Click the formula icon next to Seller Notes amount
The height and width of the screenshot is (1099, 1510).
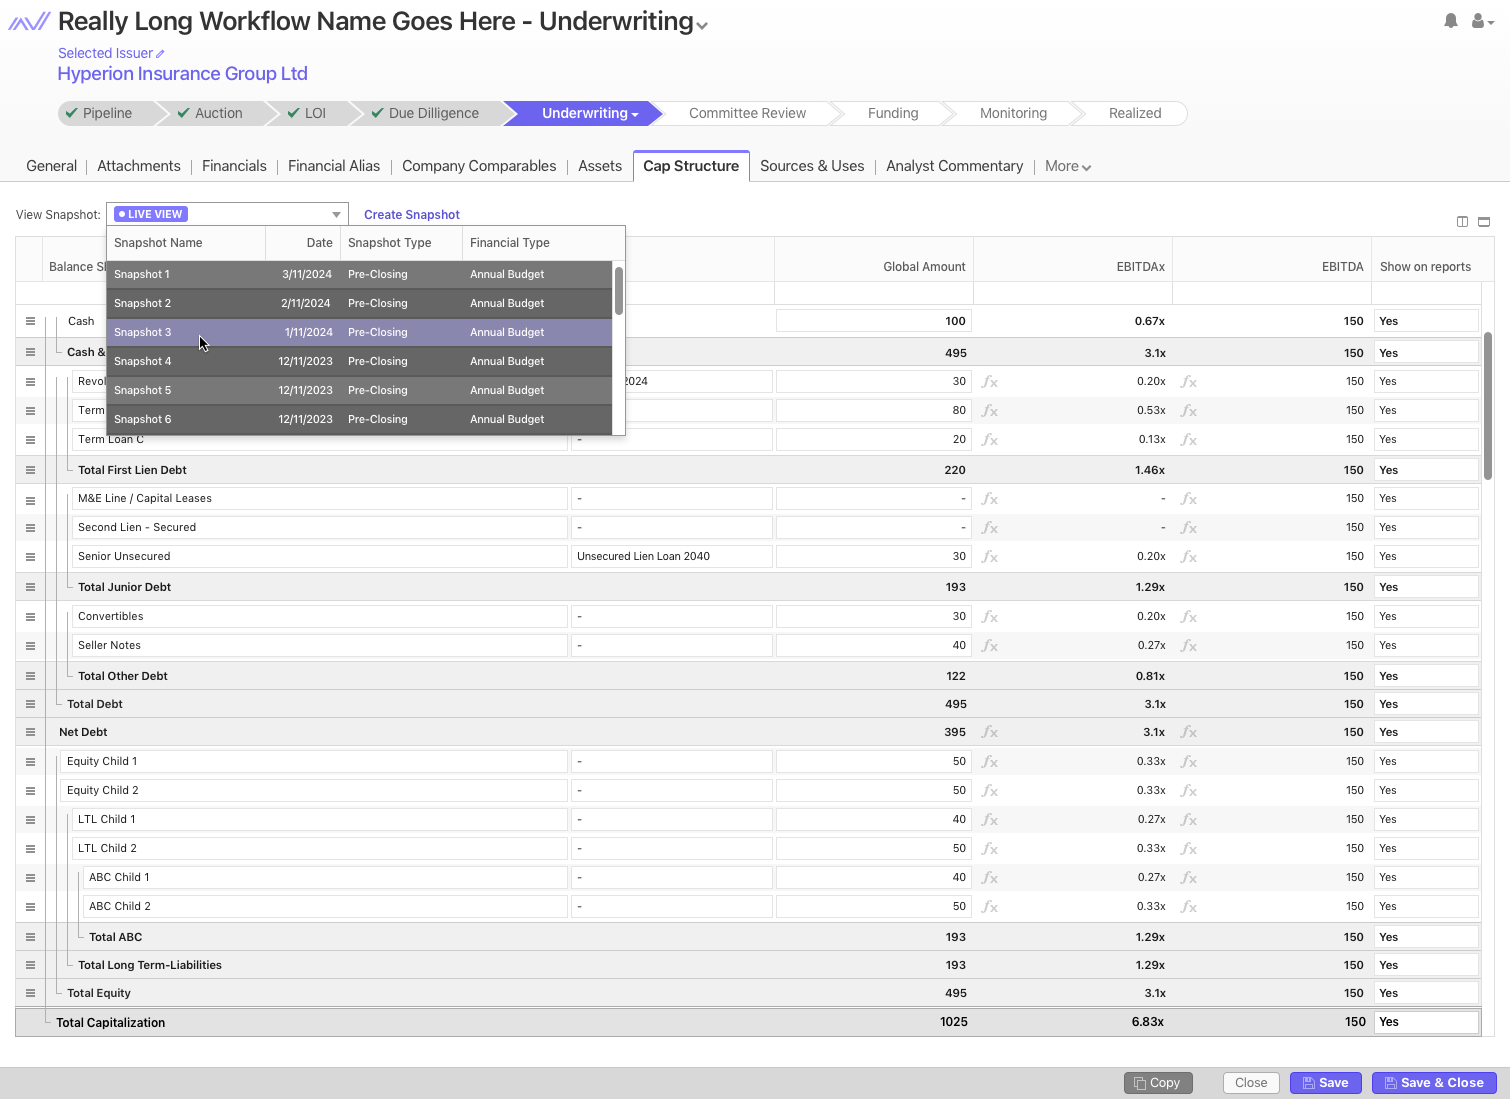click(x=990, y=646)
